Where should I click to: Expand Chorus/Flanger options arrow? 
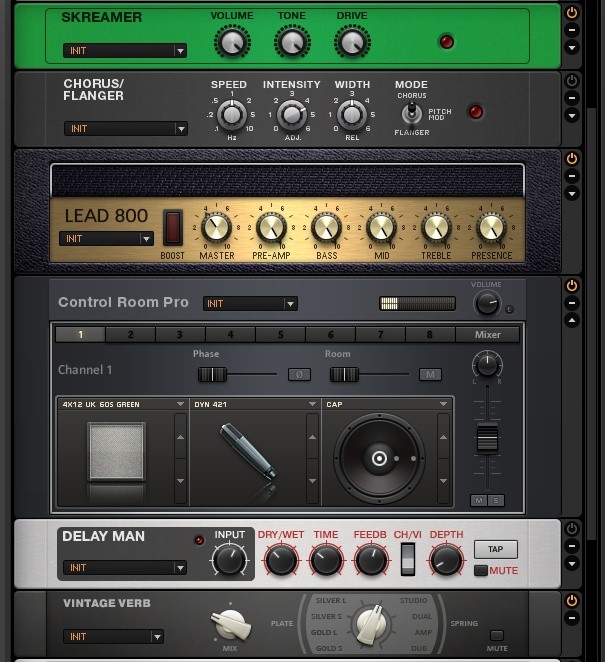(x=572, y=116)
